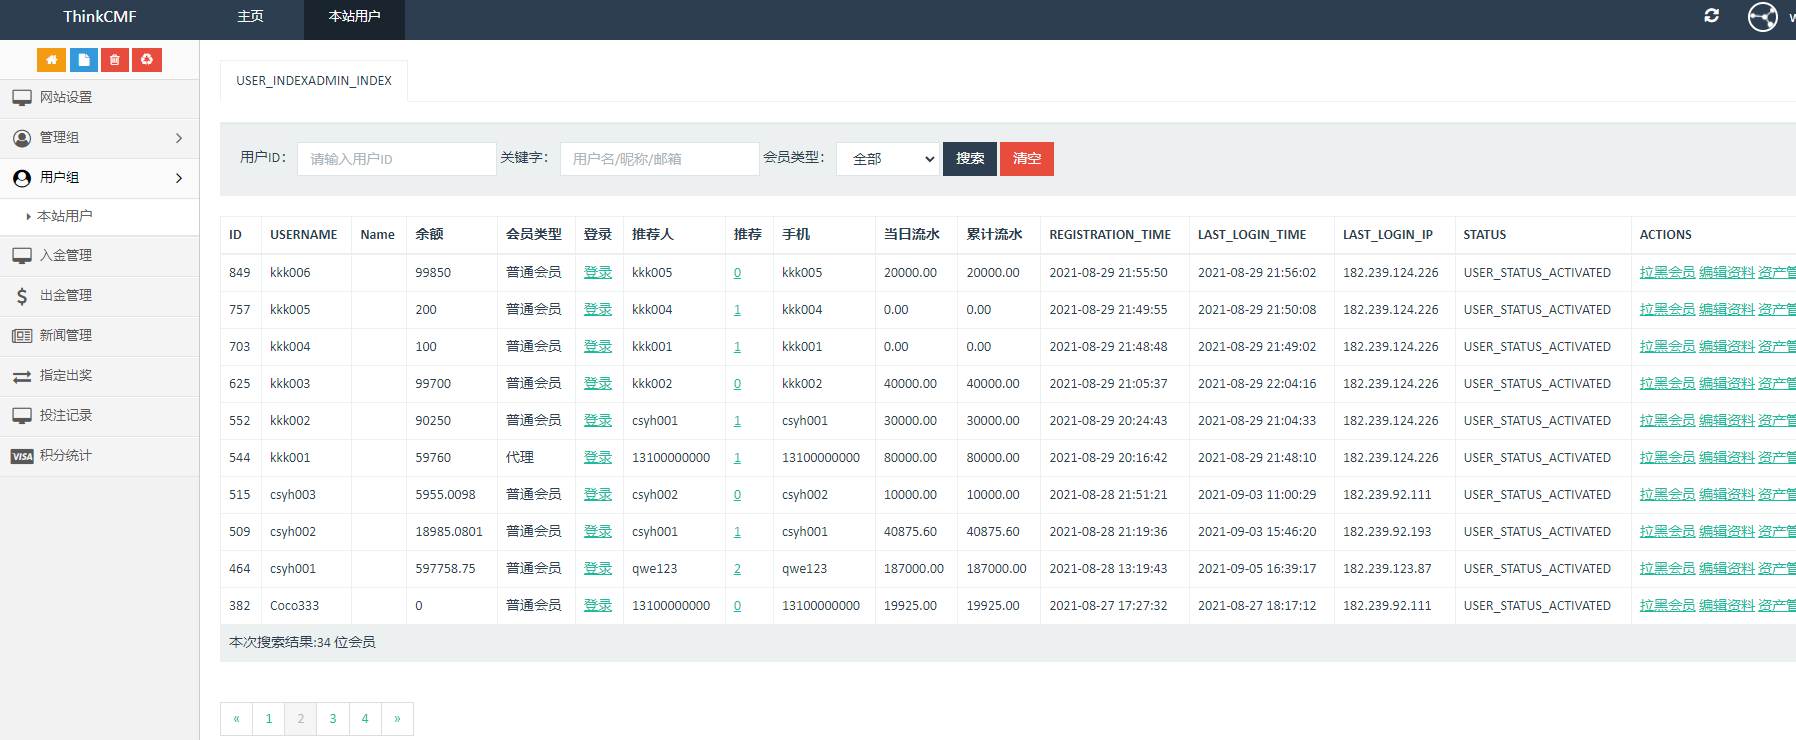Image resolution: width=1796 pixels, height=740 pixels.
Task: Click the red trash shortcut icon
Action: click(x=115, y=60)
